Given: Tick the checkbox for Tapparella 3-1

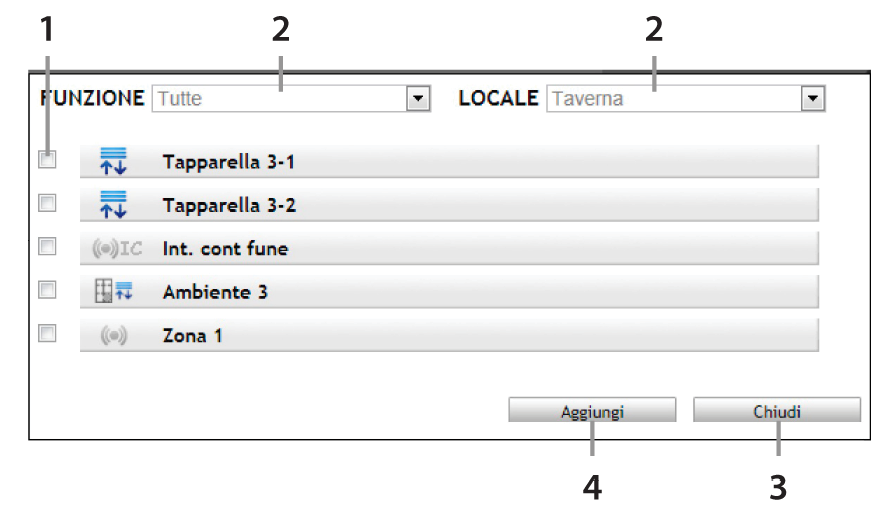Looking at the screenshot, I should click(x=47, y=159).
